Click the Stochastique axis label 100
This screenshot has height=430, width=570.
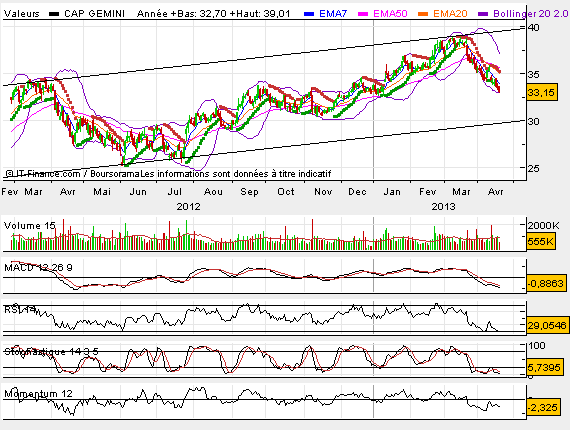tap(537, 346)
